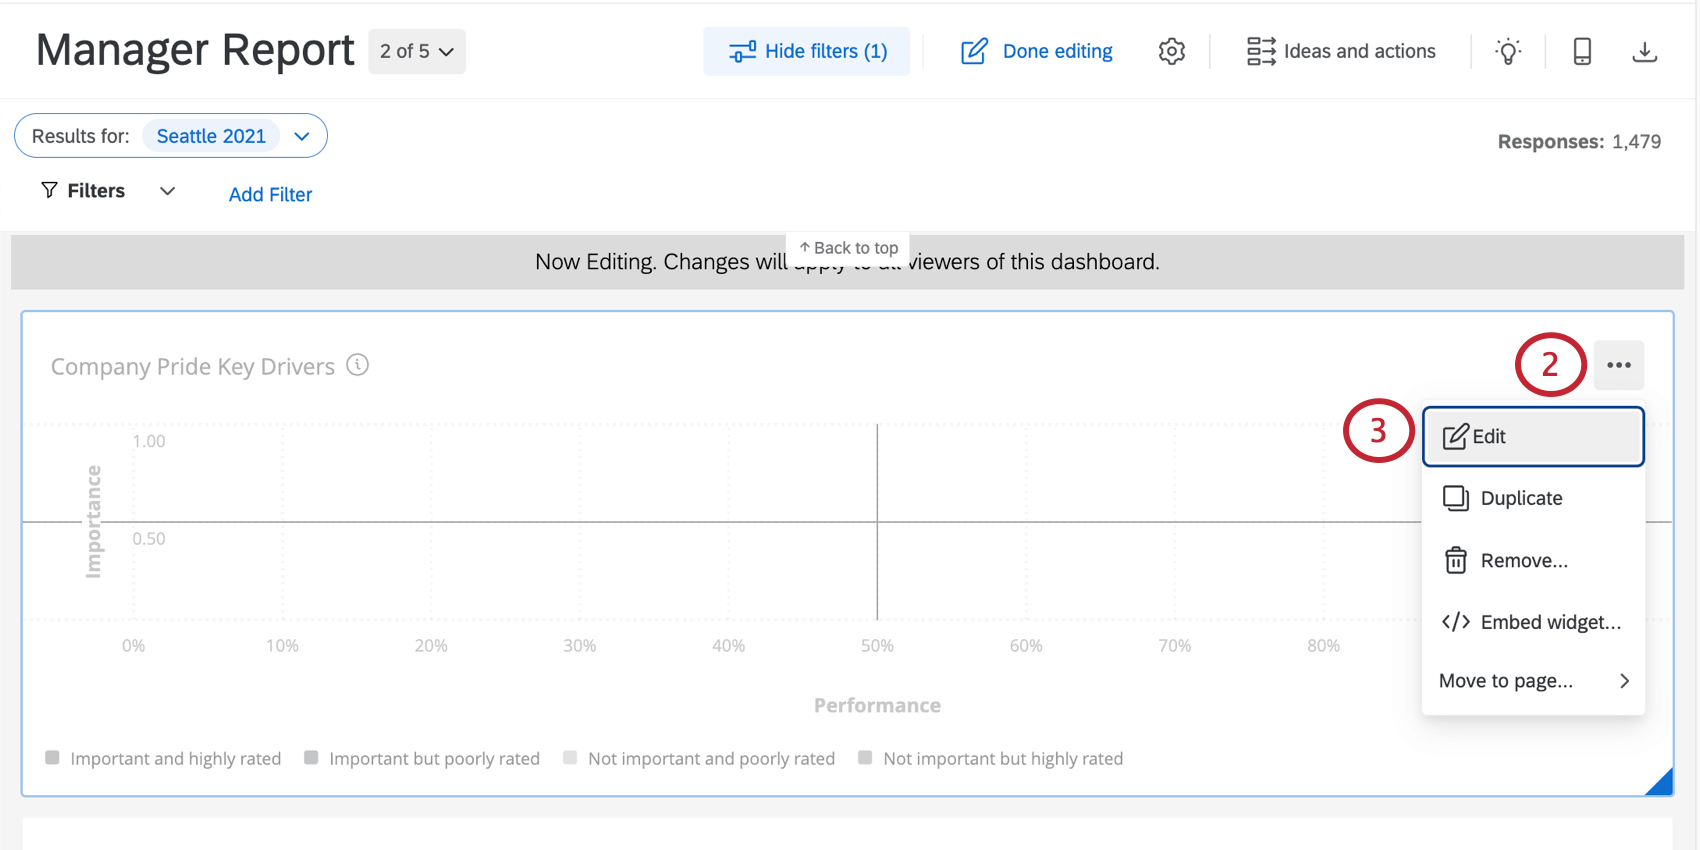Toggle 'Not important but highly rated' legend swatch
Screen dimensions: 1700x850
click(x=866, y=758)
